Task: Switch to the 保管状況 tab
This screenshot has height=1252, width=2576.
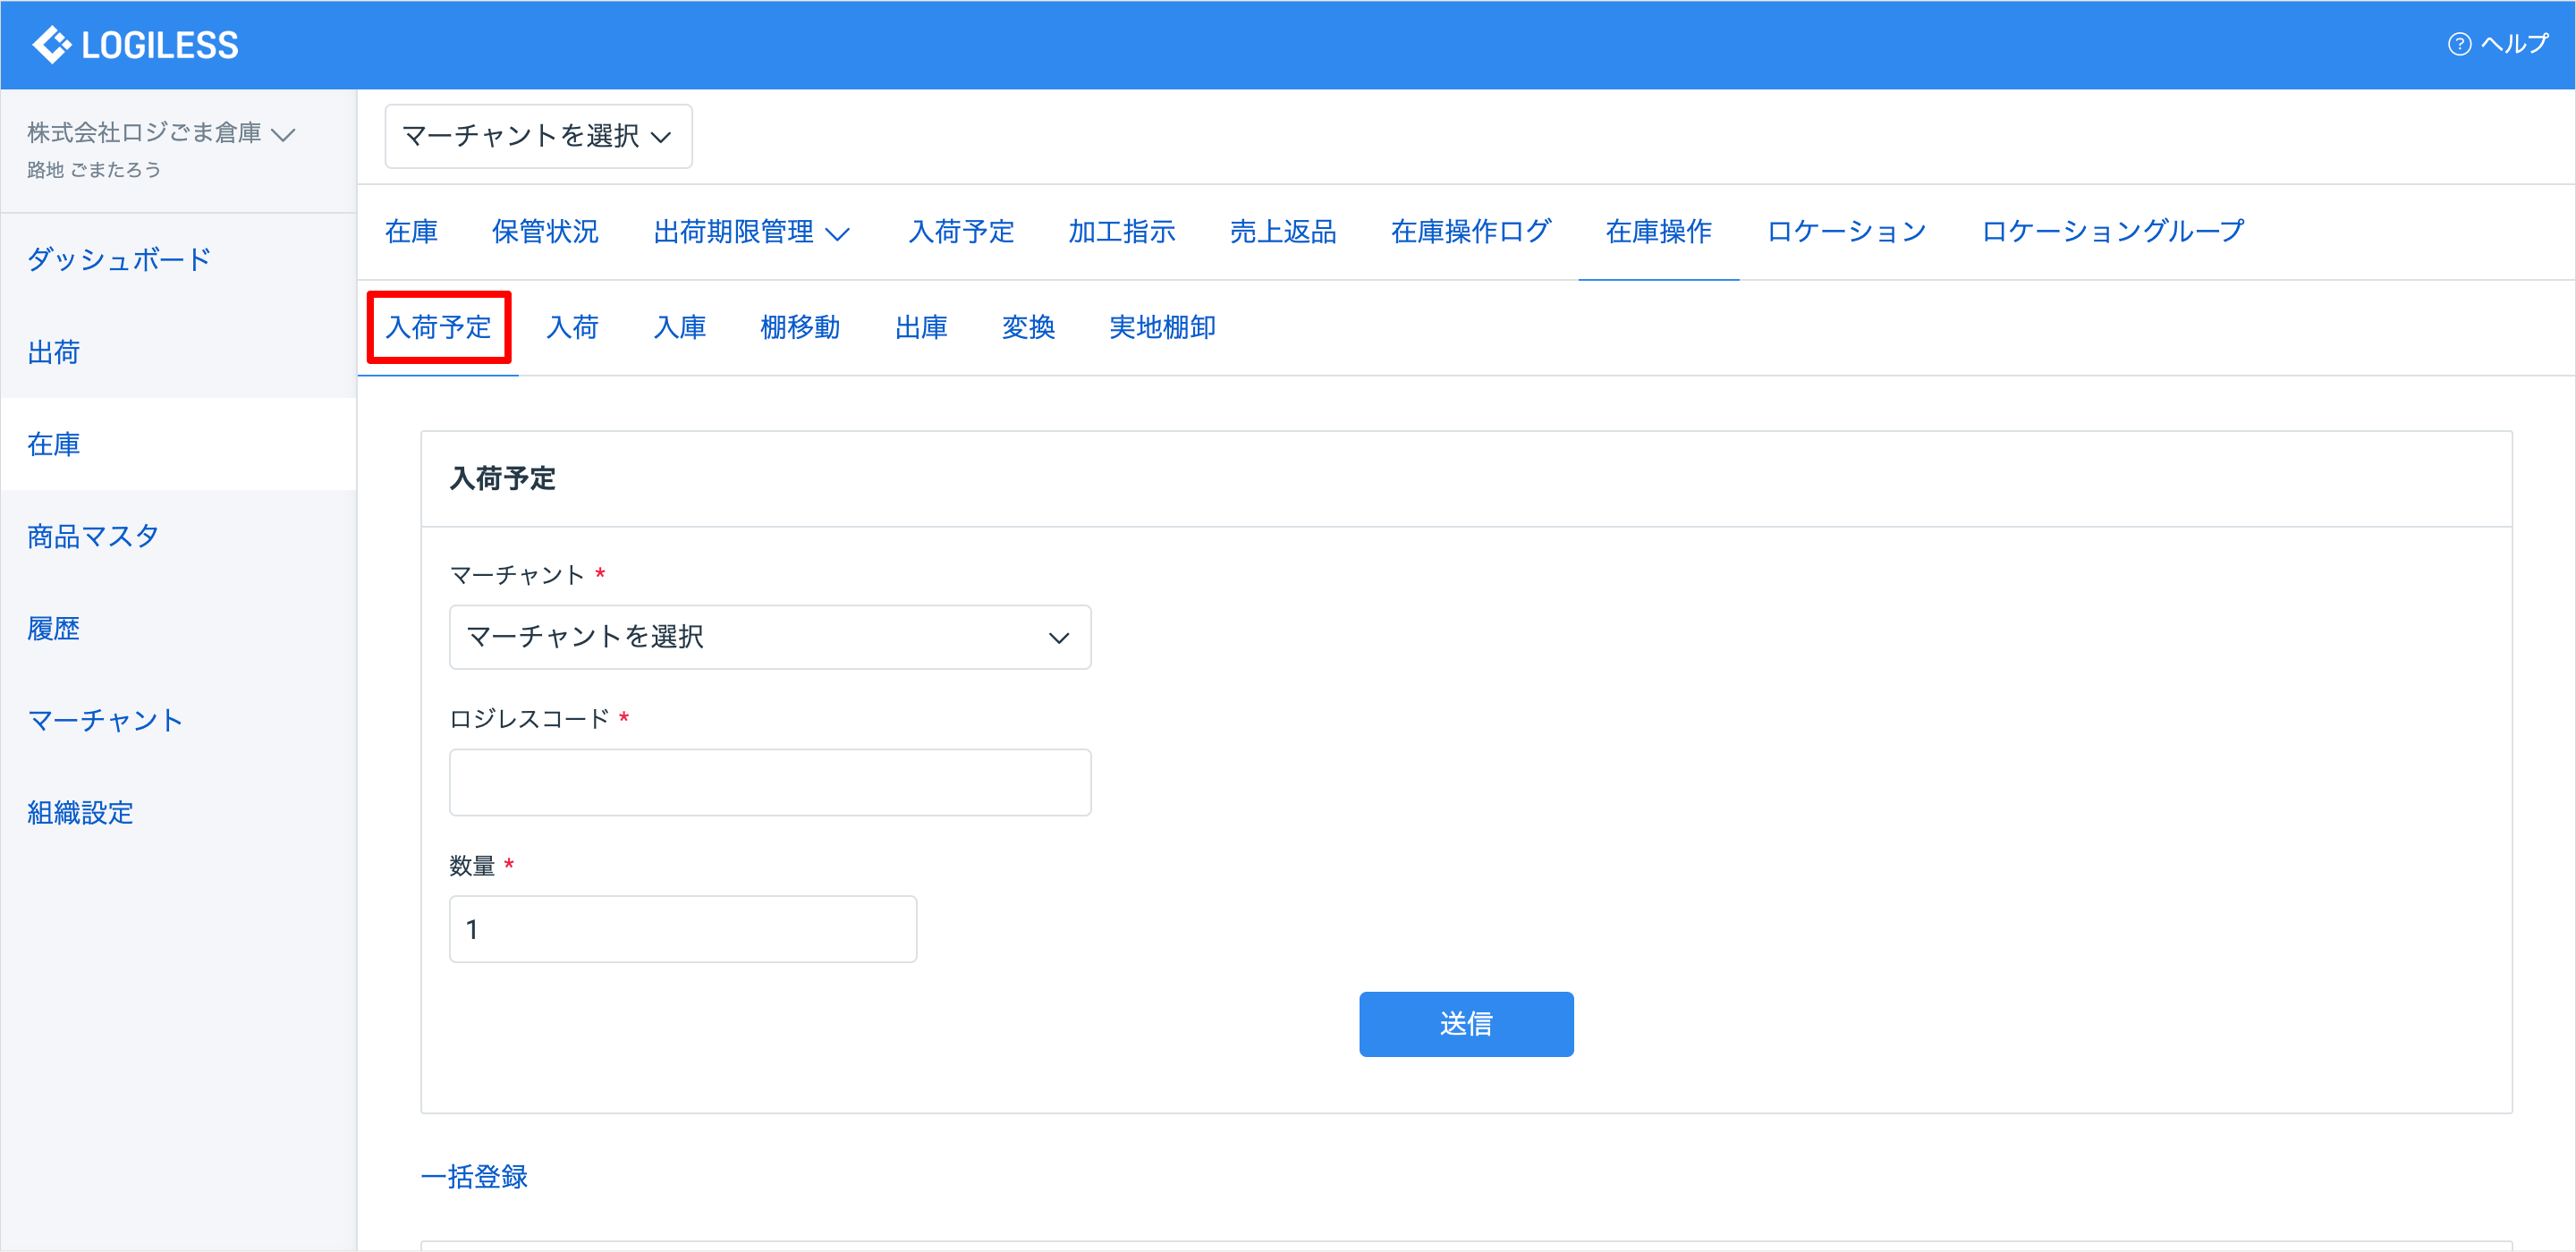Action: point(545,232)
